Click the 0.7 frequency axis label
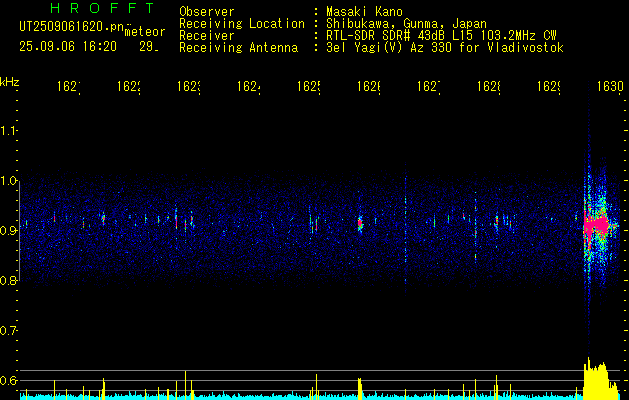 coord(8,330)
